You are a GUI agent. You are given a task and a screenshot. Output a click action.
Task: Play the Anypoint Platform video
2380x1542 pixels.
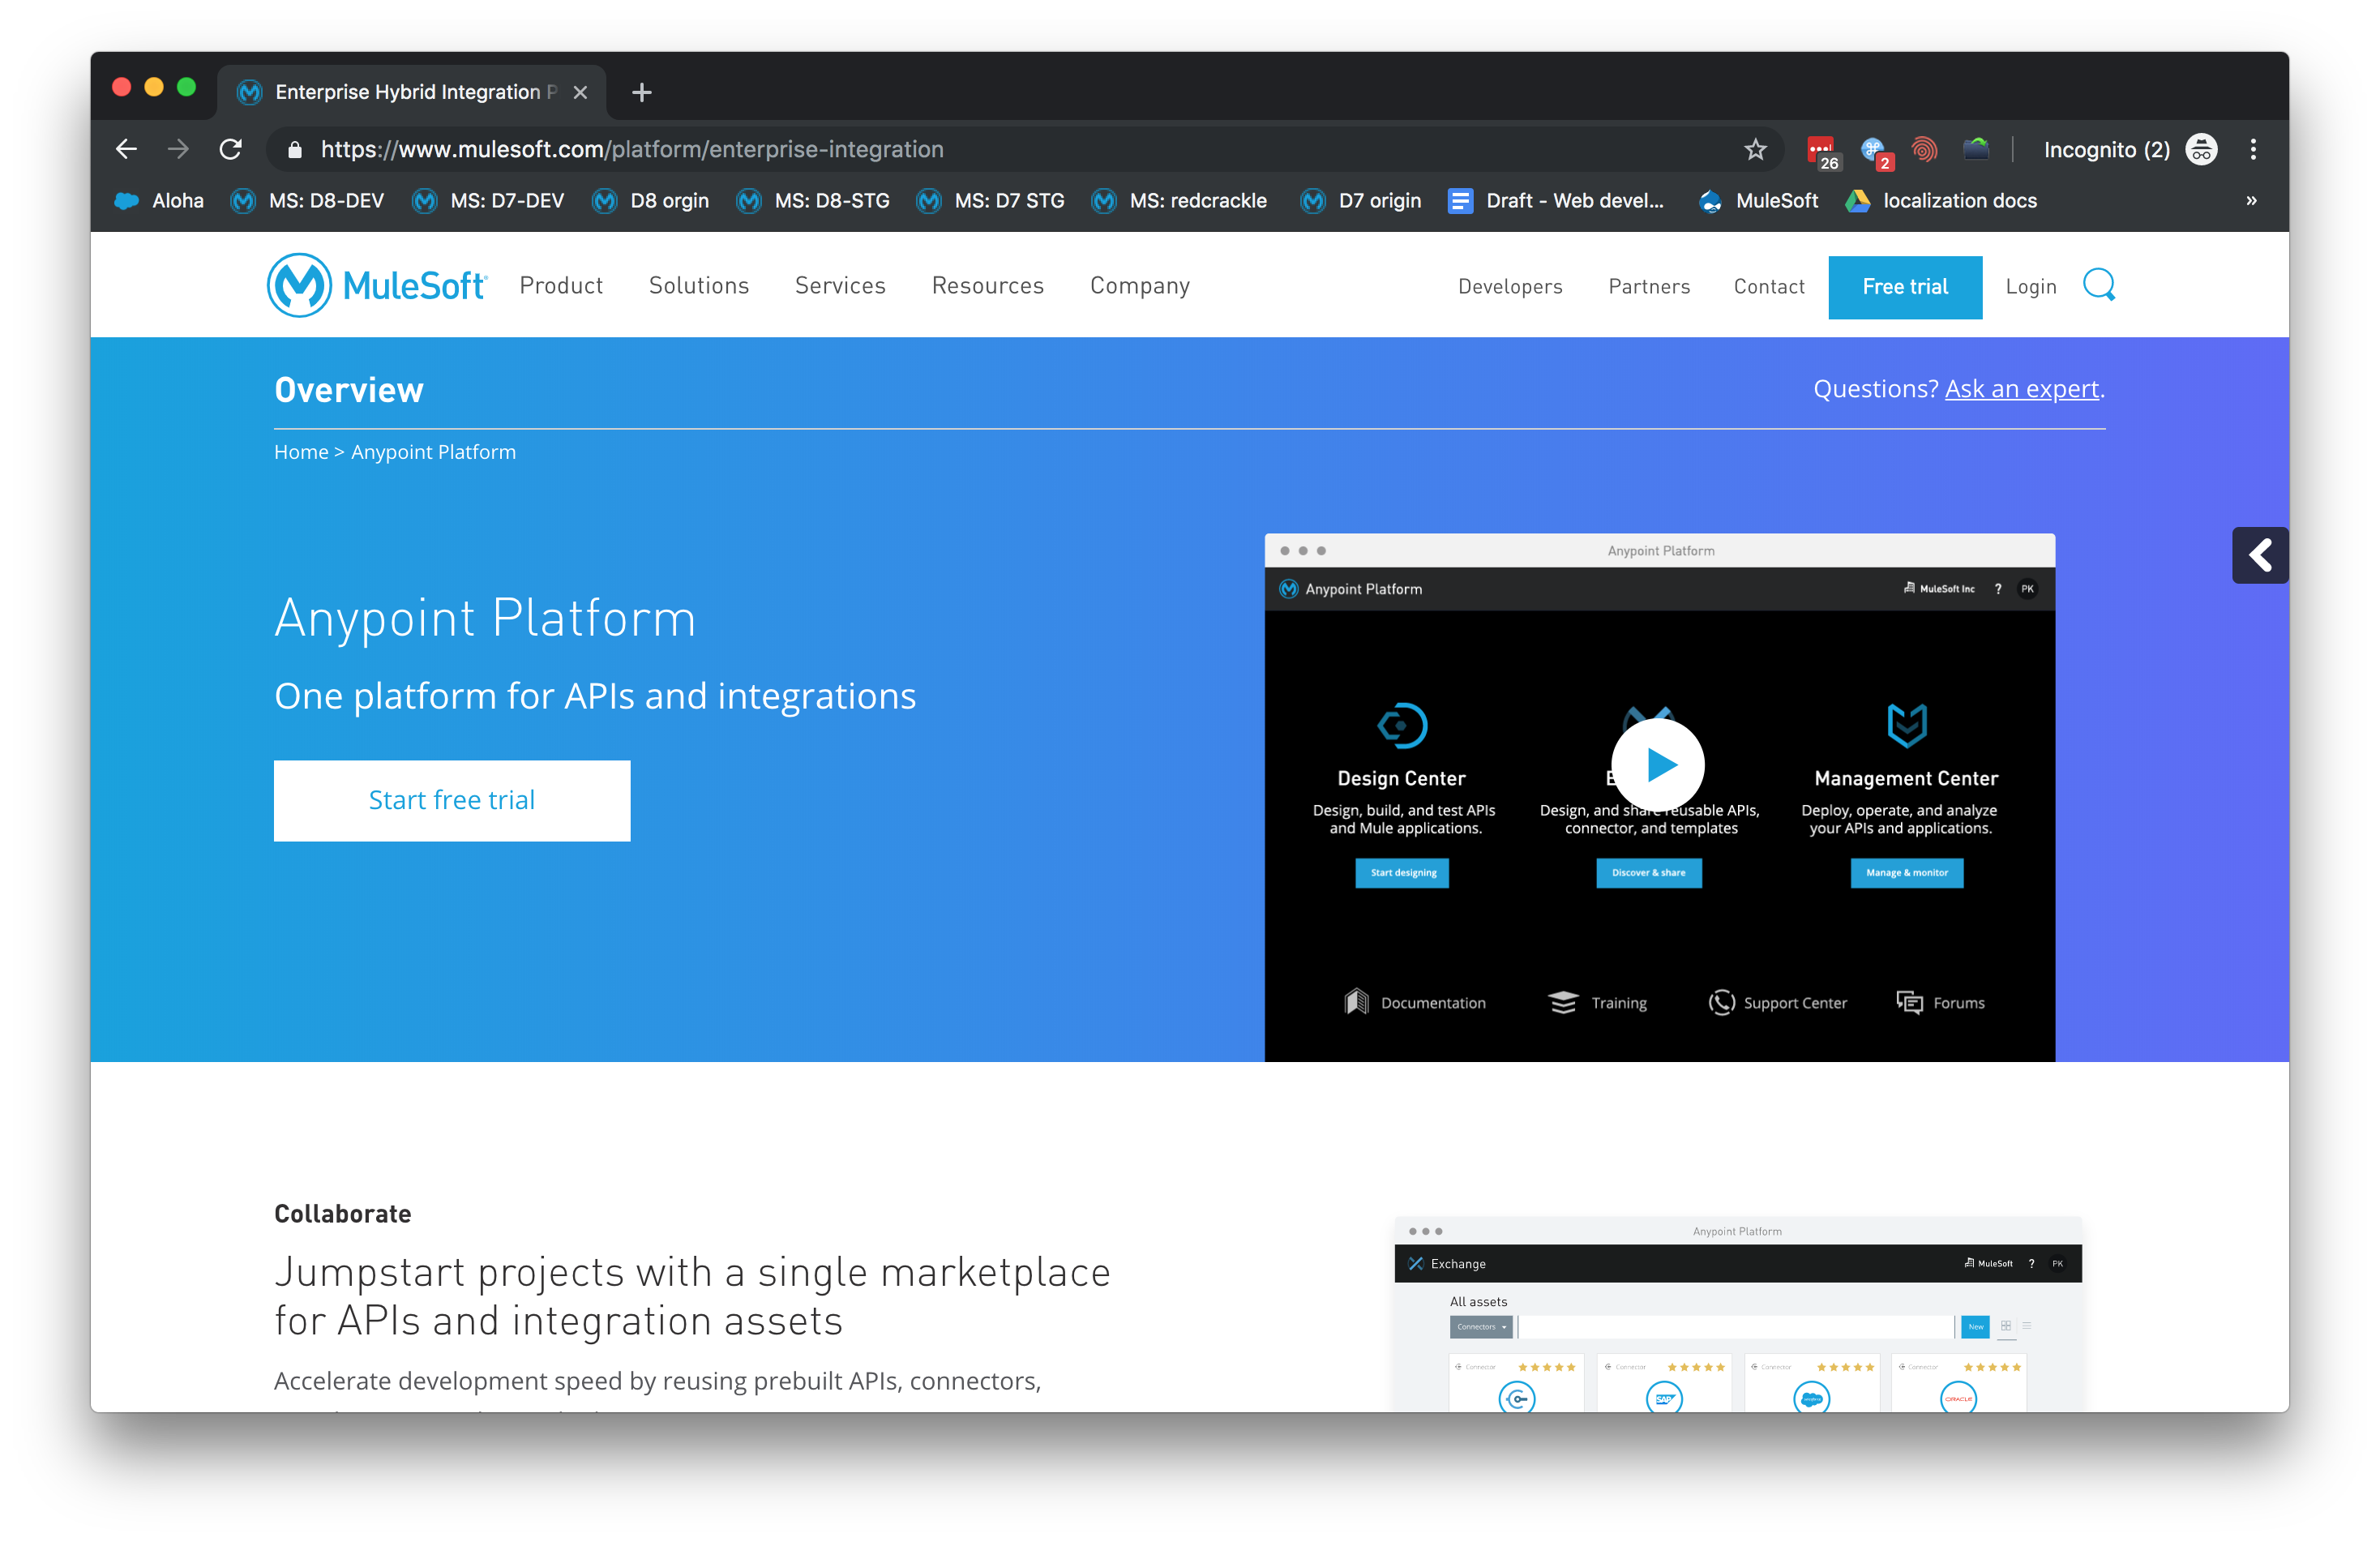click(x=1659, y=764)
